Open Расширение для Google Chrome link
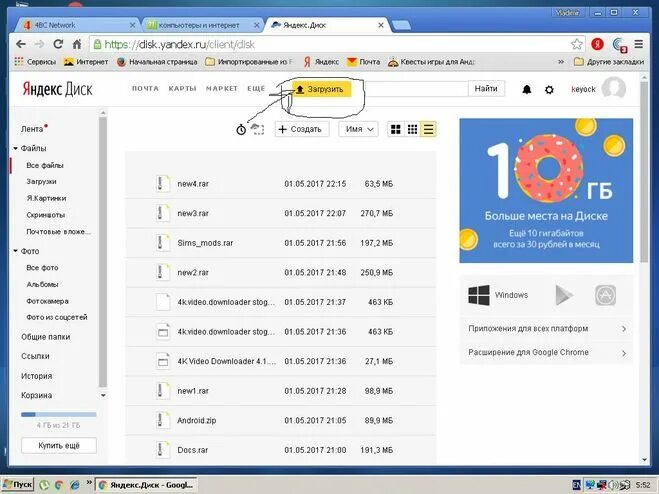The height and width of the screenshot is (494, 659). point(546,352)
